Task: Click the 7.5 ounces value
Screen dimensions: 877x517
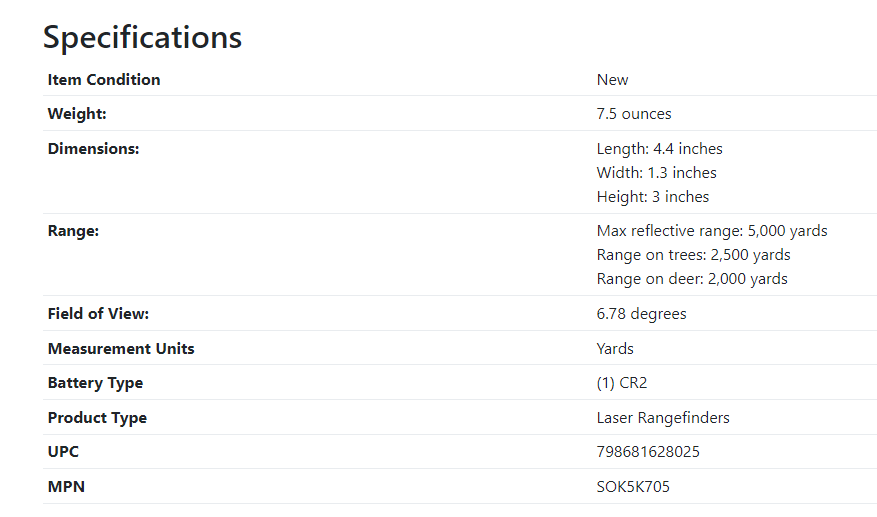Action: coord(634,114)
